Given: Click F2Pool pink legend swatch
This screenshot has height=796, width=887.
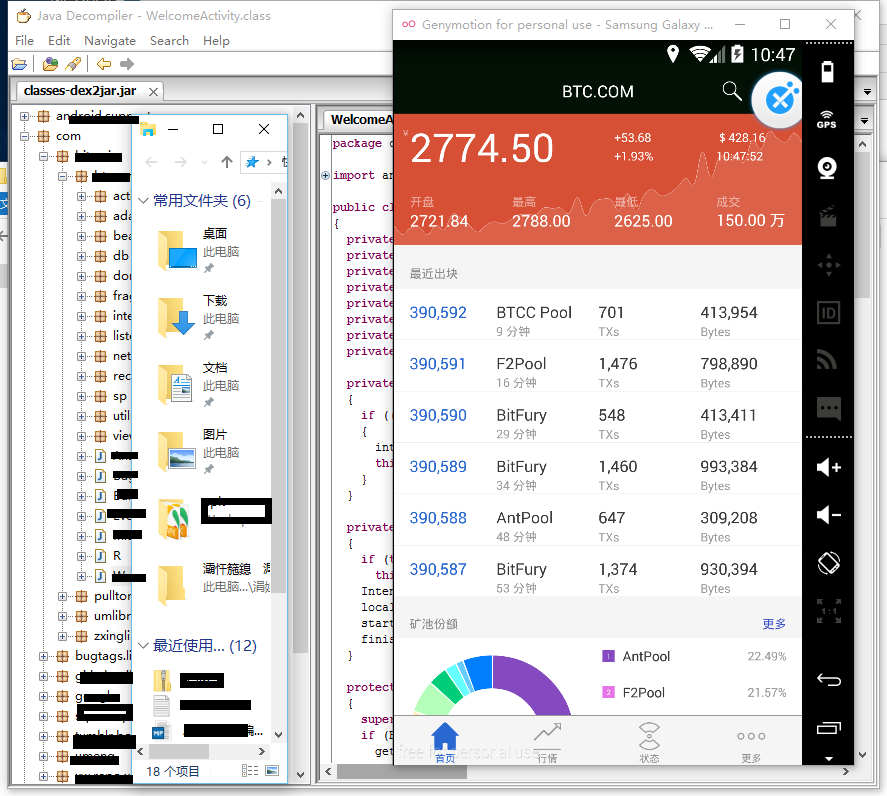Looking at the screenshot, I should click(608, 692).
